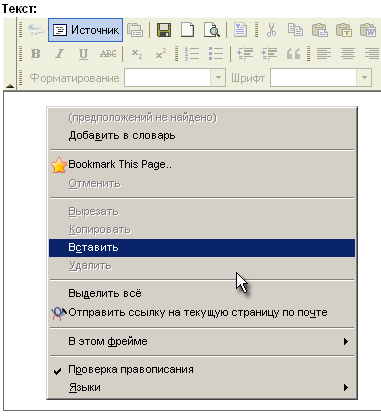This screenshot has height=418, width=381.
Task: Click the (предположений не найдено) entry
Action: (202, 118)
